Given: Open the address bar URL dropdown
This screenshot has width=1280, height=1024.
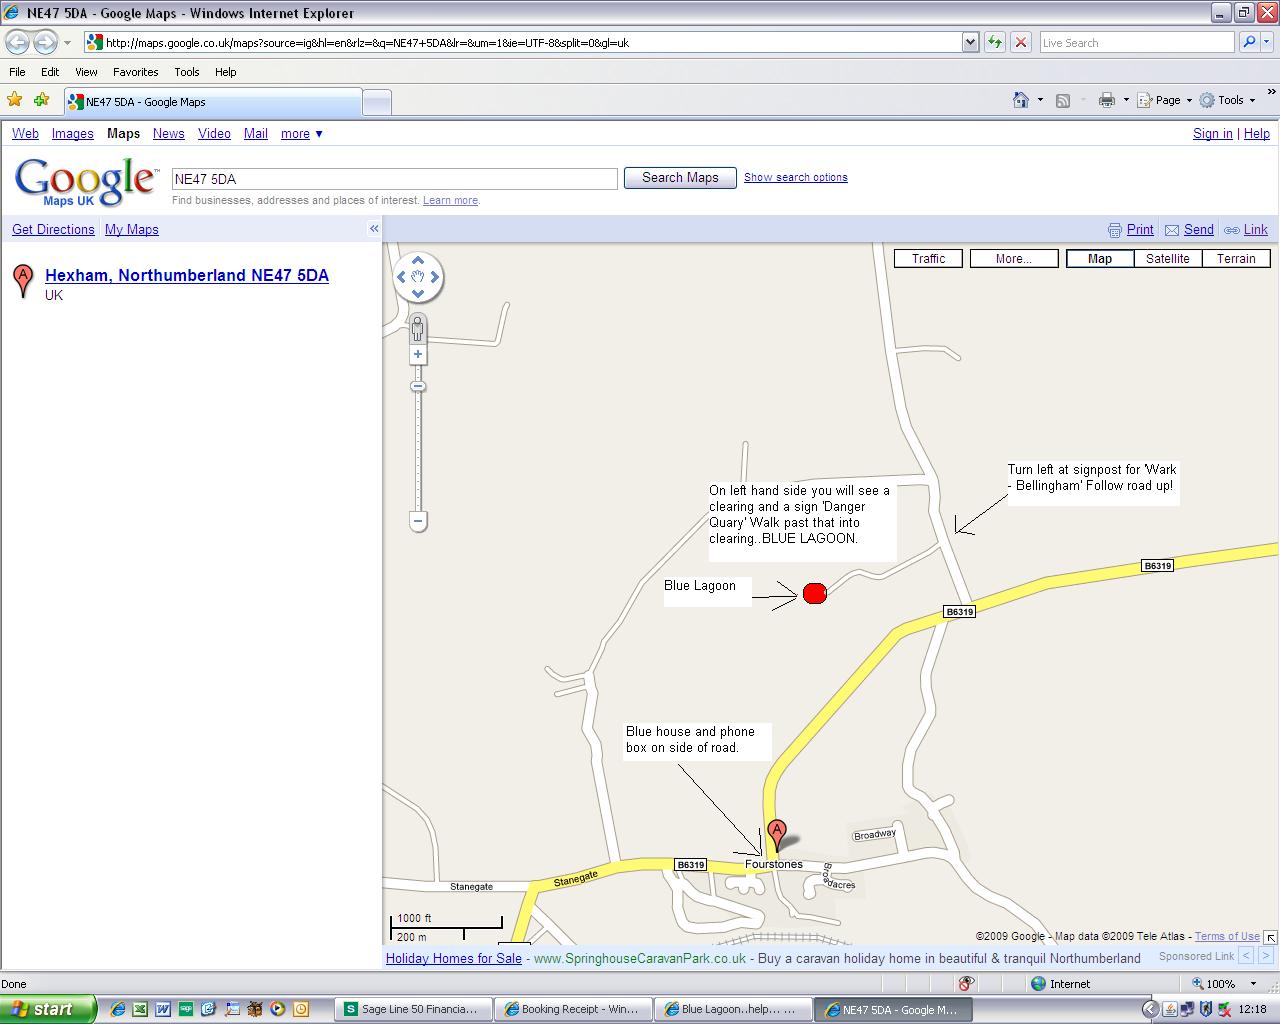Looking at the screenshot, I should pyautogui.click(x=969, y=42).
